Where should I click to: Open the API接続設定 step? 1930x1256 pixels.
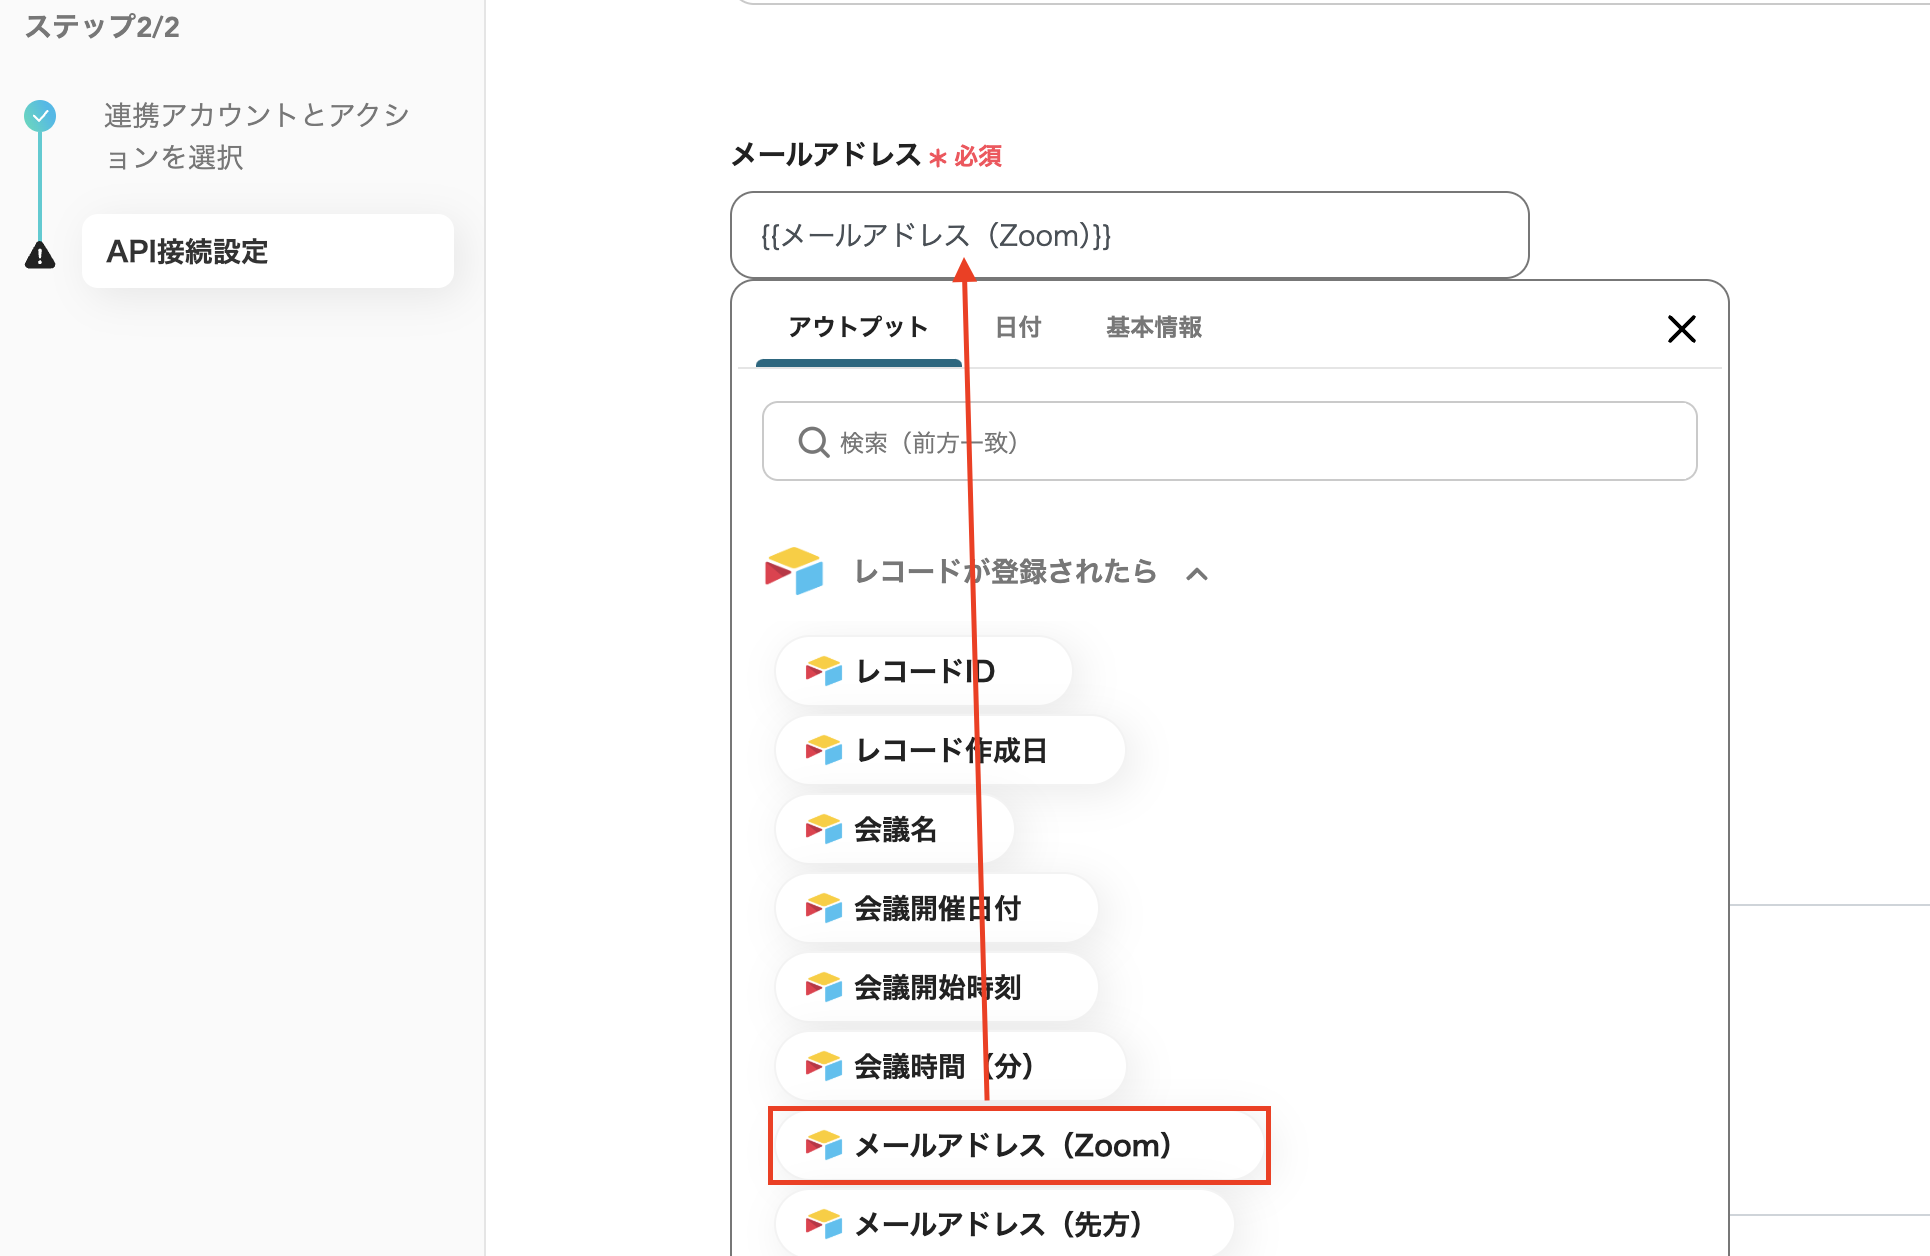point(267,251)
